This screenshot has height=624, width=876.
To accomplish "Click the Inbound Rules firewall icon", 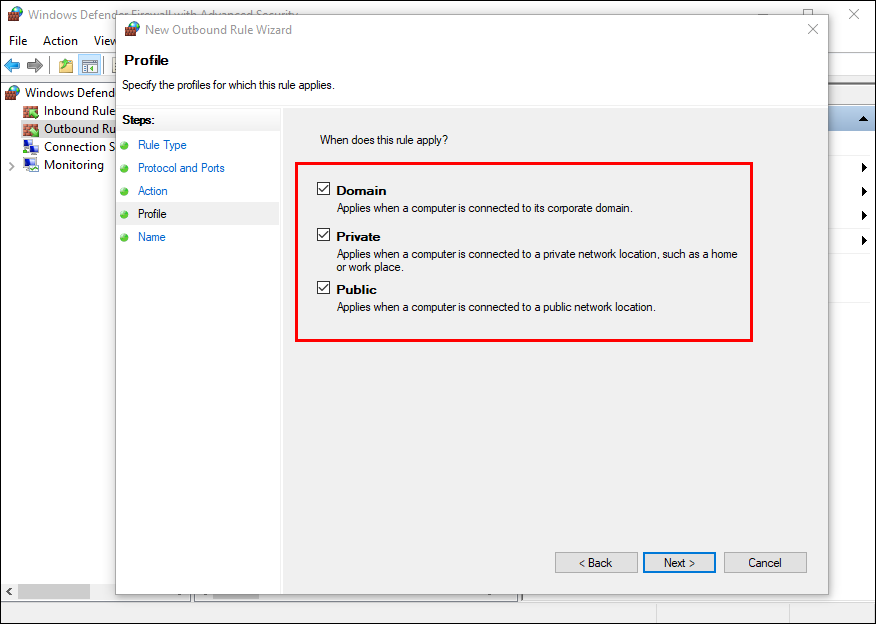I will click(x=31, y=111).
